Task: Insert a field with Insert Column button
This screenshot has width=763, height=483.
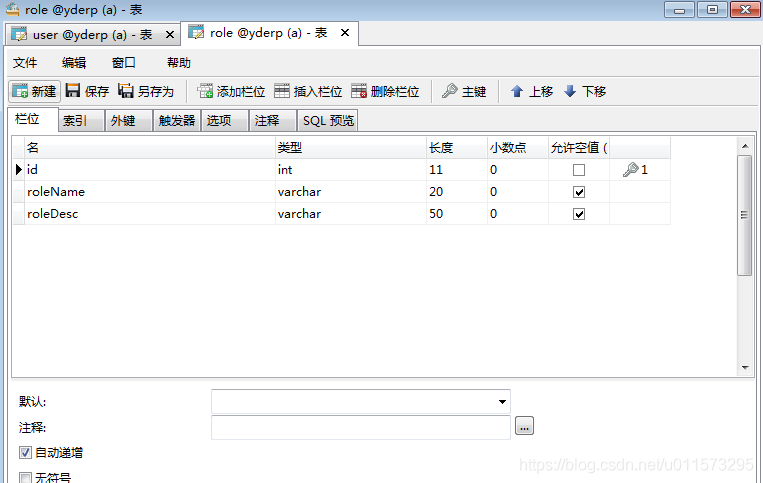Action: point(308,91)
